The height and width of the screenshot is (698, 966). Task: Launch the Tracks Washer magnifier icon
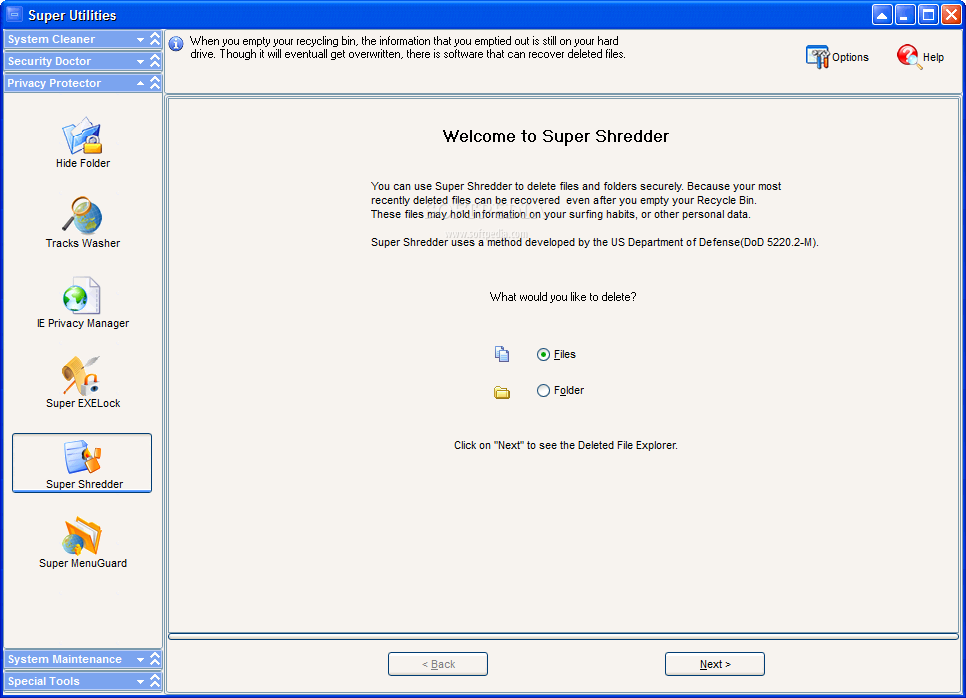click(x=82, y=215)
